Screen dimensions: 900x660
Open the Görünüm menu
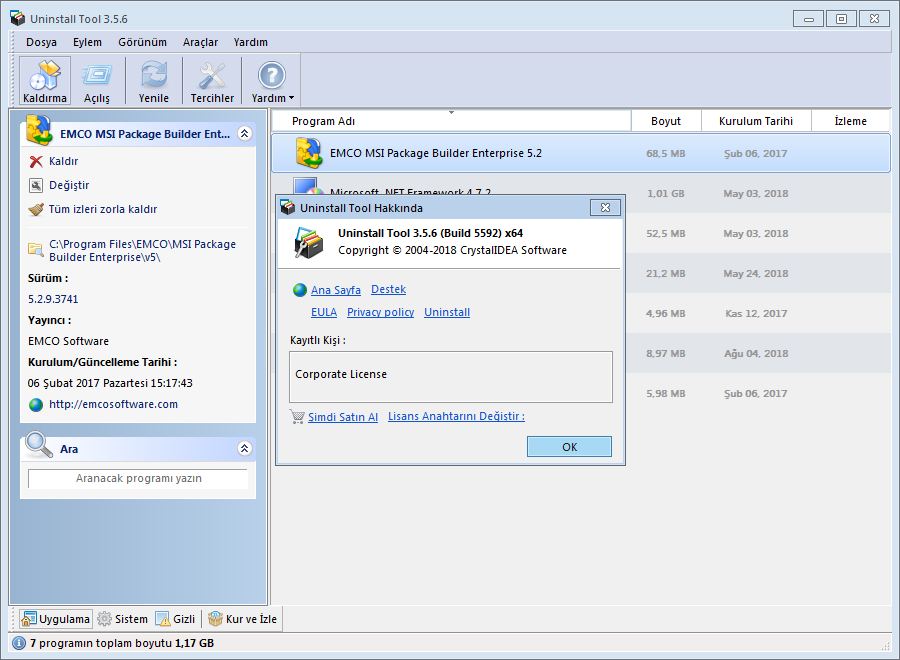point(142,42)
